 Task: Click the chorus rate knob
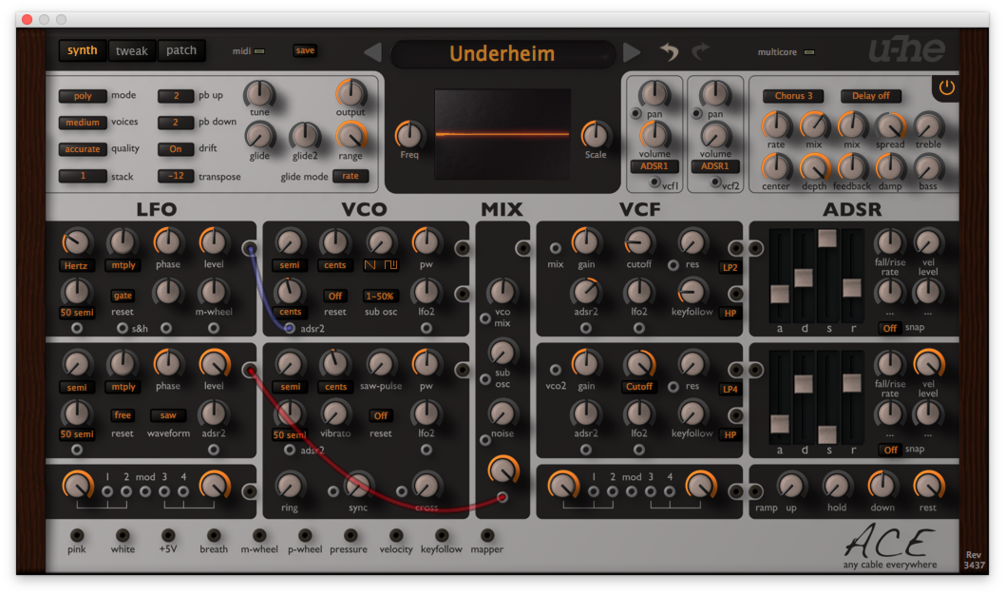776,126
